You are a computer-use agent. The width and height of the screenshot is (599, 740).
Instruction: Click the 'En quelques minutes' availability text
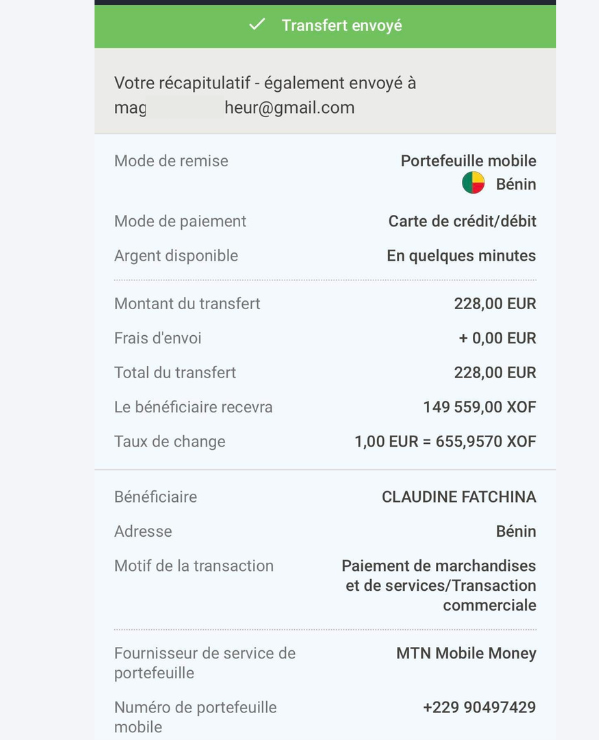pyautogui.click(x=461, y=256)
